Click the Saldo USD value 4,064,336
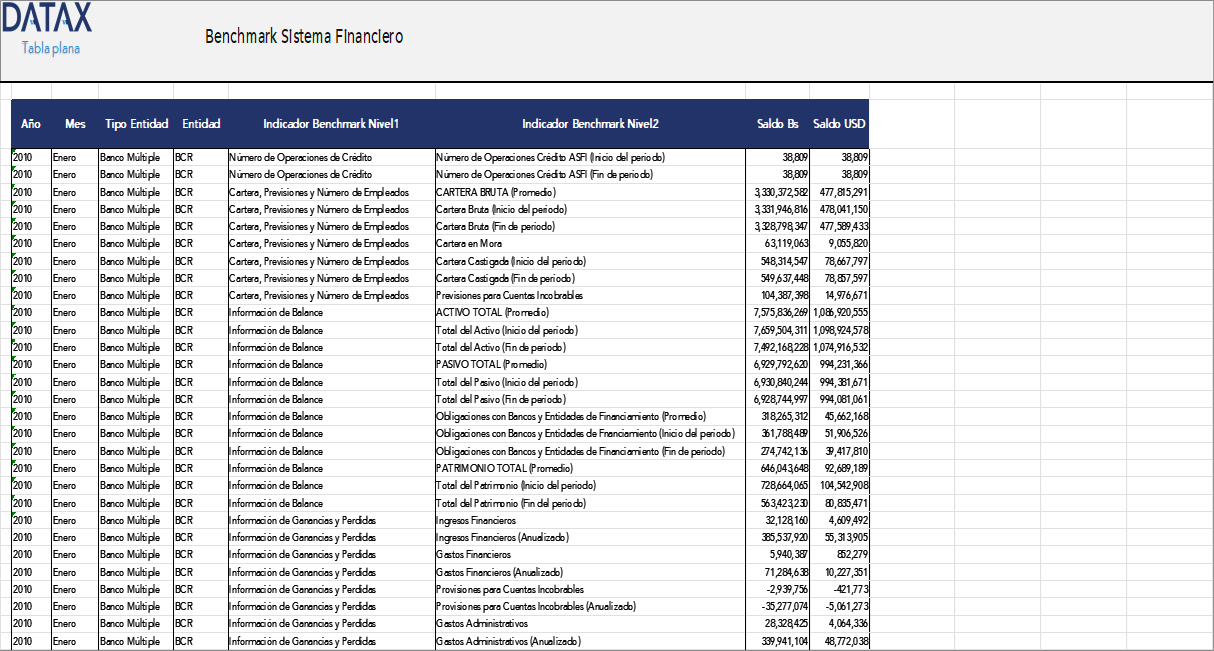Image resolution: width=1214 pixels, height=651 pixels. [x=839, y=624]
